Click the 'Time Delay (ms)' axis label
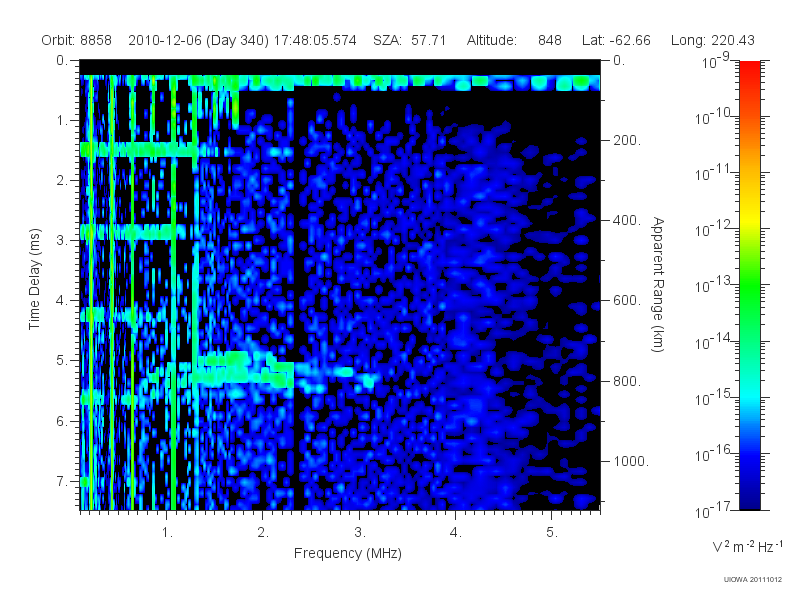Image resolution: width=800 pixels, height=600 pixels. (x=34, y=279)
